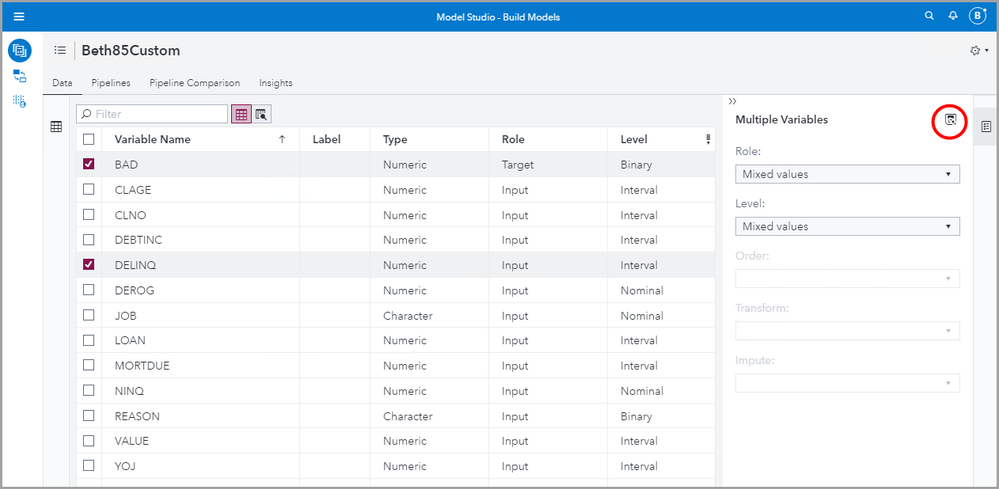Switch to the Pipelines tab

[111, 83]
